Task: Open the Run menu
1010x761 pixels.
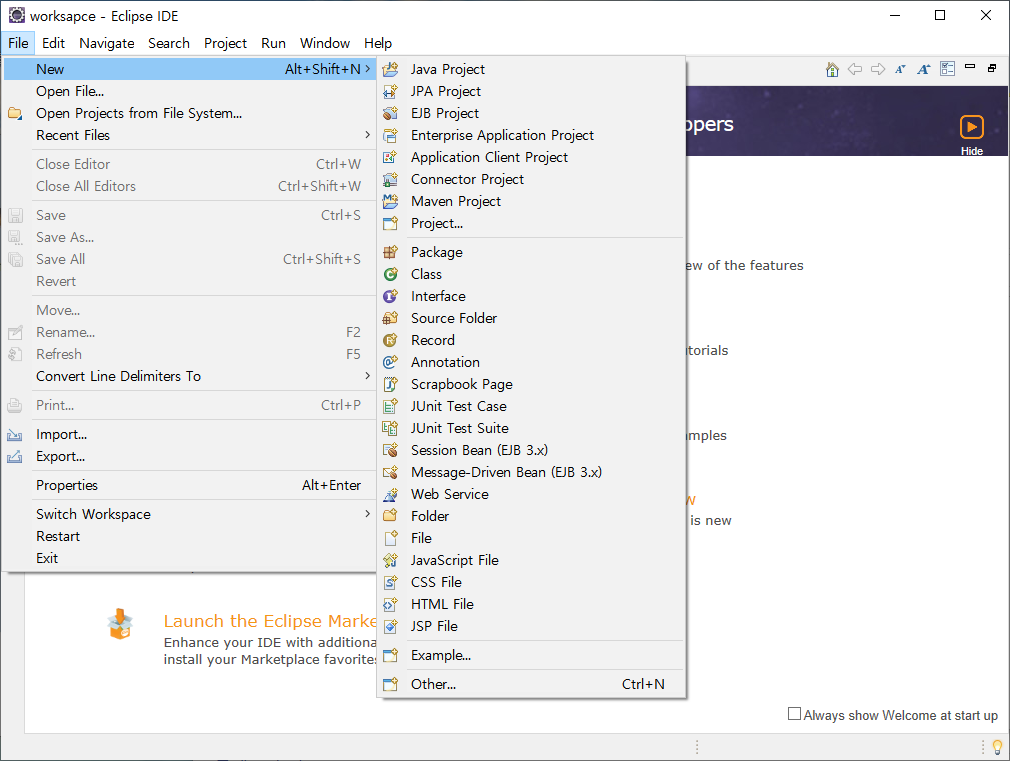Action: [273, 43]
